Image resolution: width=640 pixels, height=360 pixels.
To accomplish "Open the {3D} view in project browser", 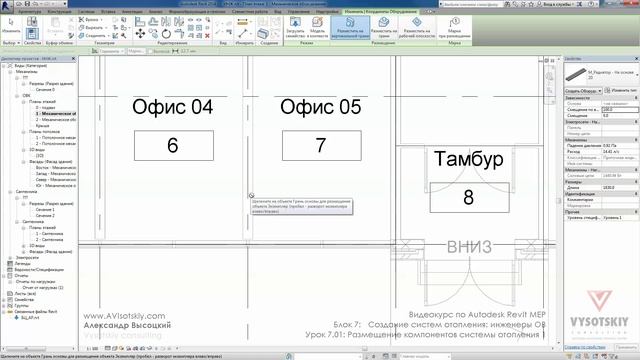I will 40,156.
